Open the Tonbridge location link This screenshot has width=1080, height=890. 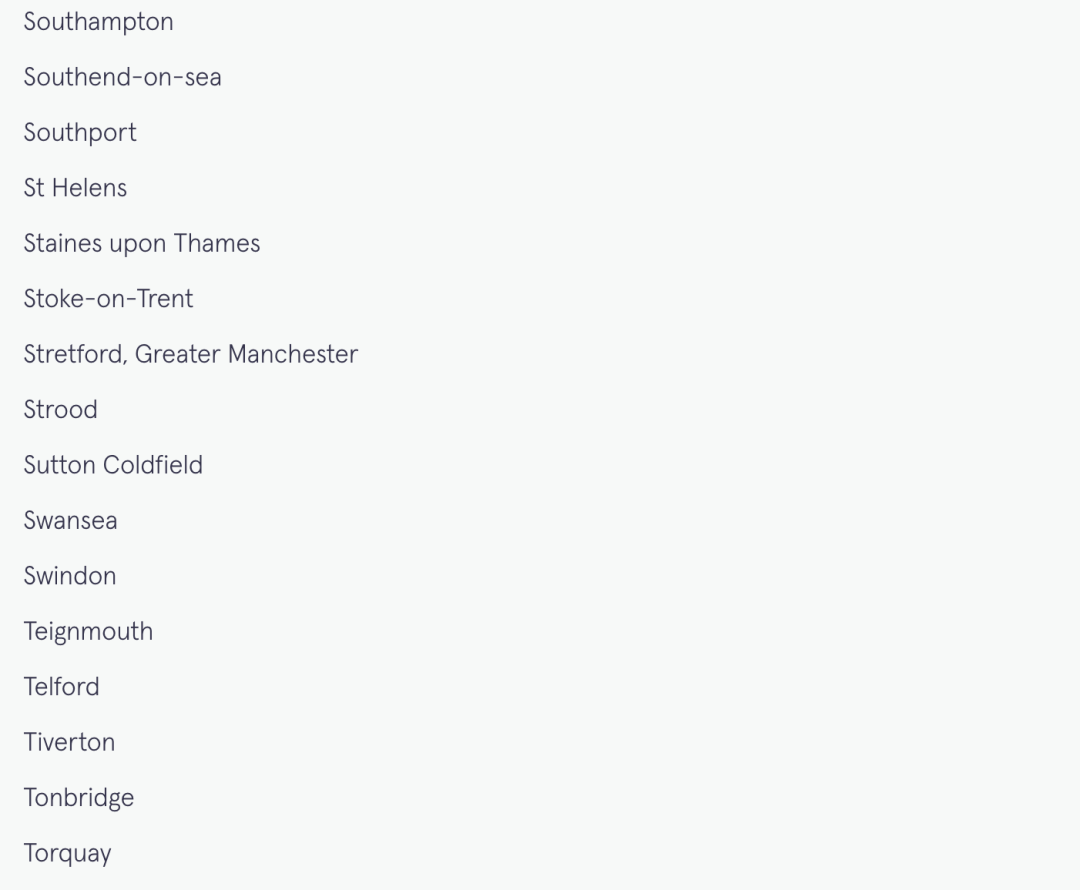[x=78, y=798]
